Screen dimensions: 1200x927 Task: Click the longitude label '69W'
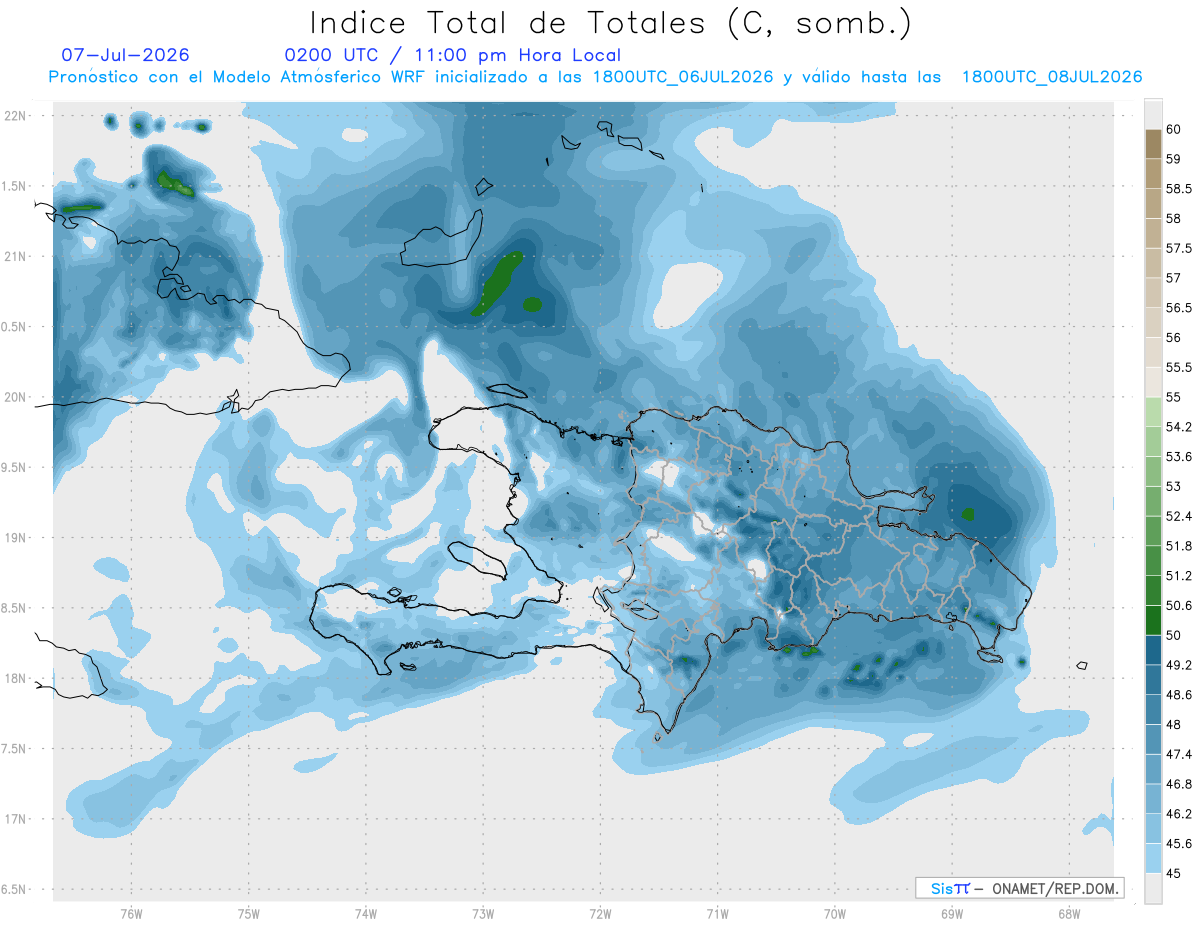(951, 914)
